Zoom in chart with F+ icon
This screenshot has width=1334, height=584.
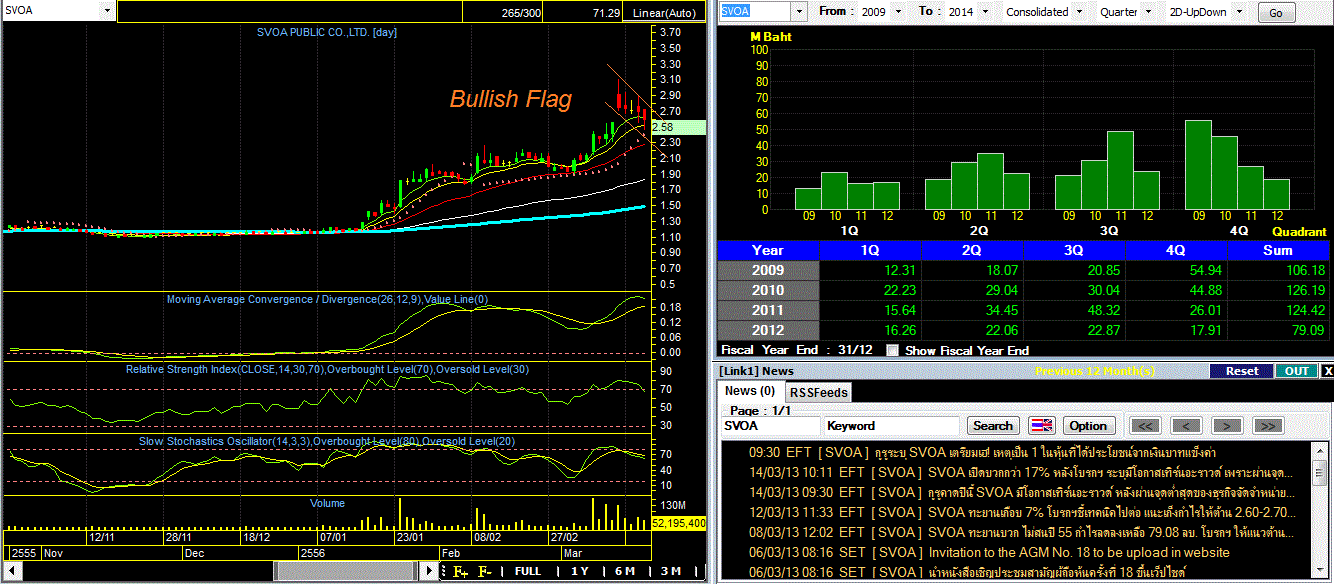(x=461, y=571)
